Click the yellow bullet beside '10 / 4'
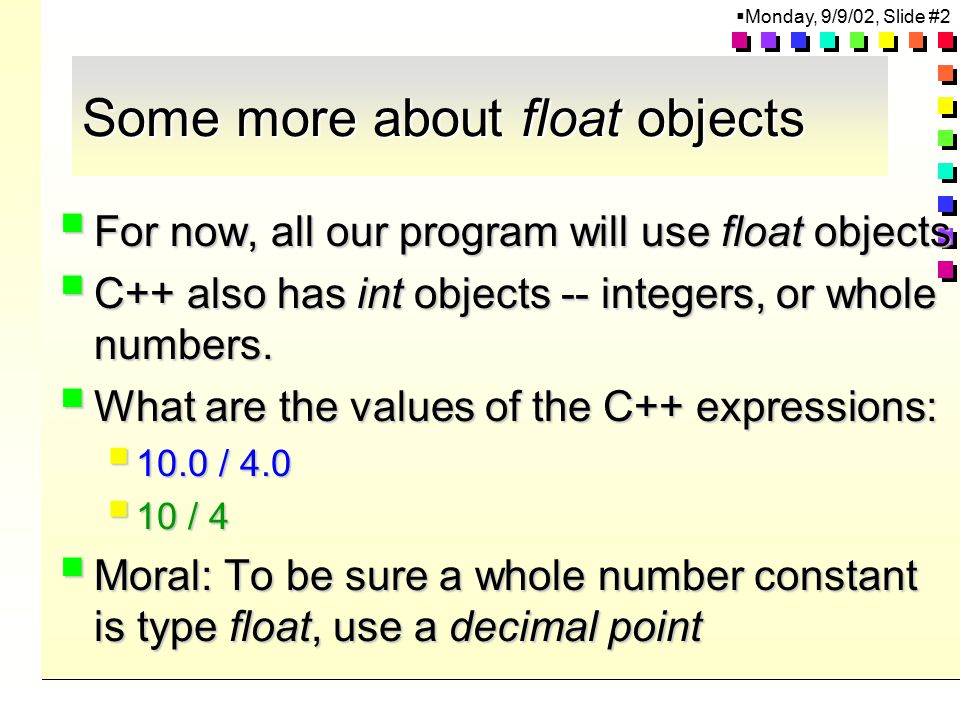This screenshot has height=720, width=960. [119, 510]
